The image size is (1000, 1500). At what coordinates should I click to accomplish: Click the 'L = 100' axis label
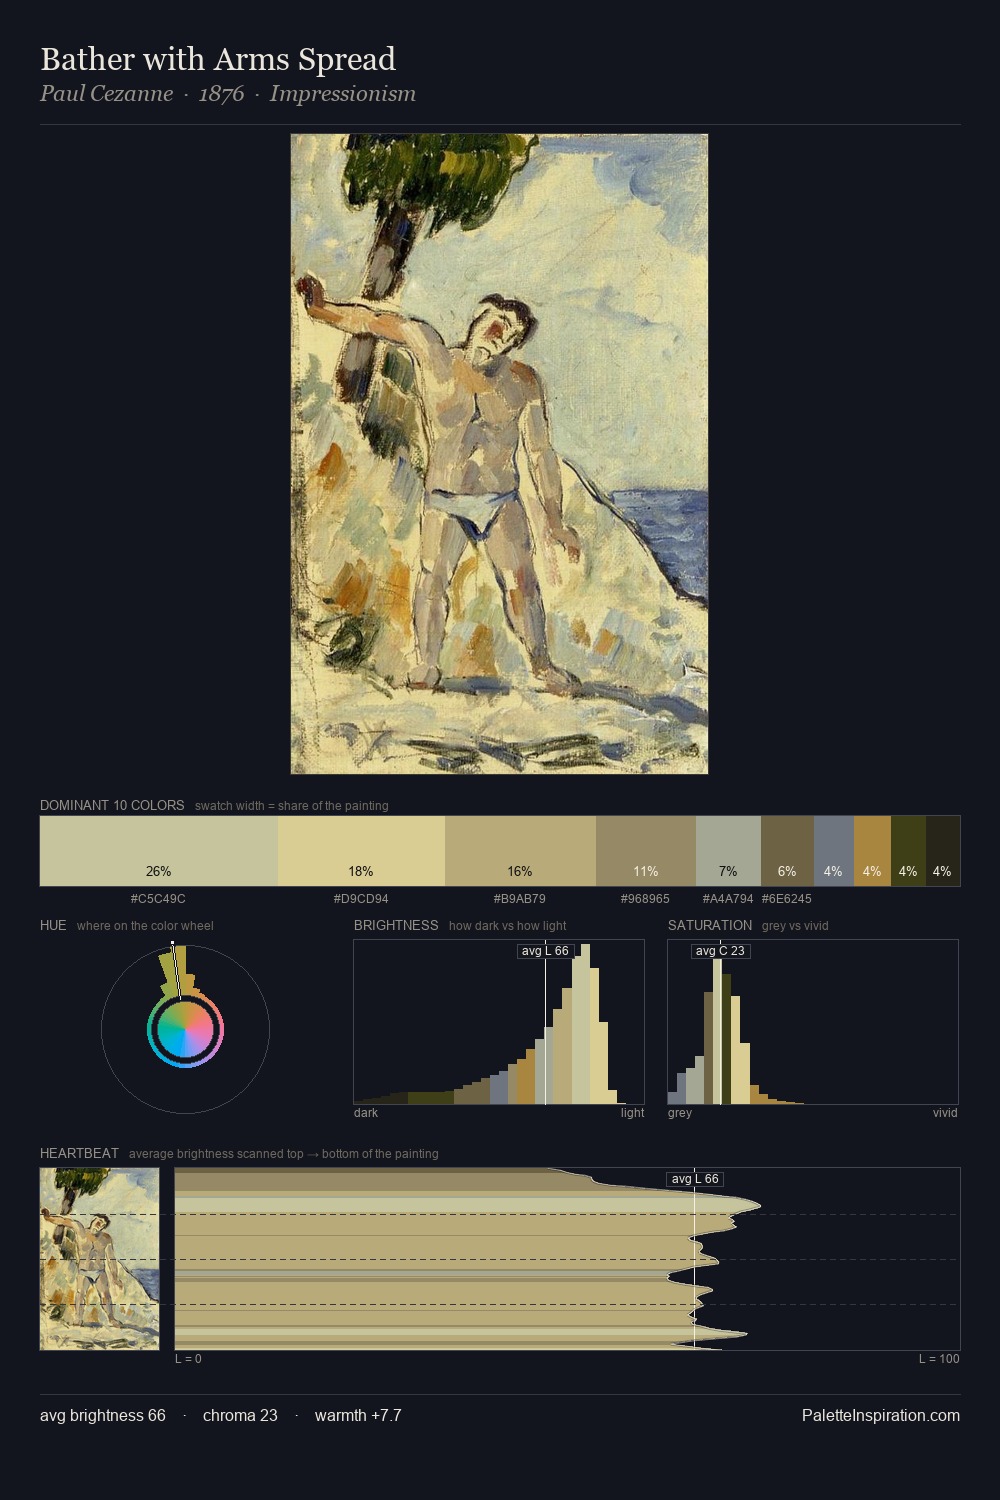pyautogui.click(x=939, y=1359)
